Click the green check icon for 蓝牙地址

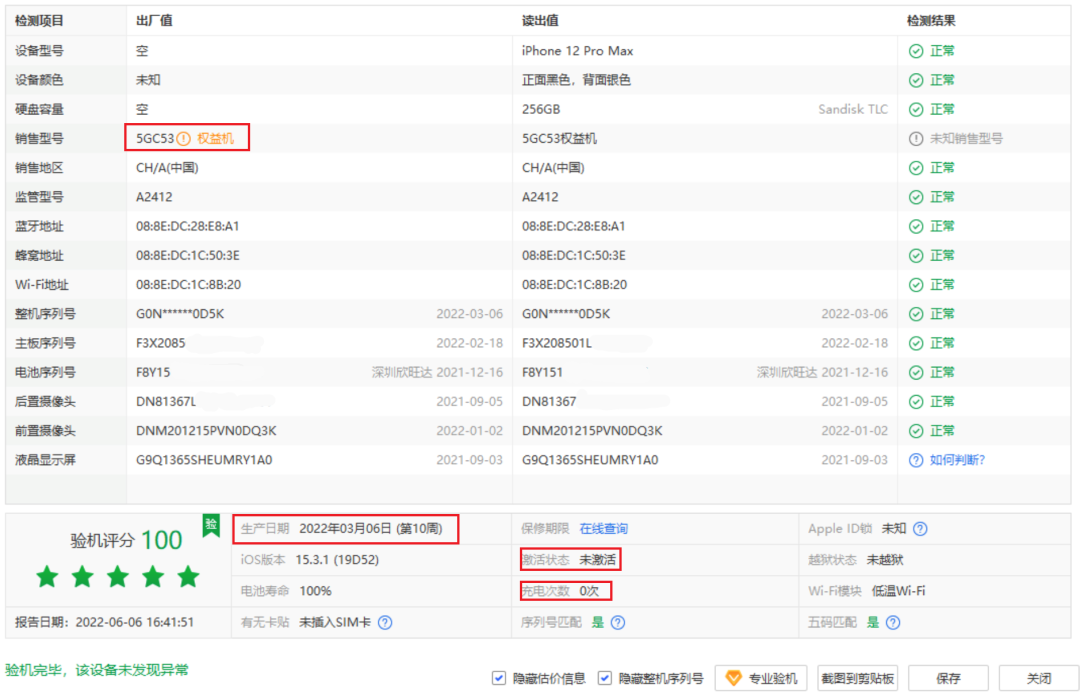click(915, 226)
